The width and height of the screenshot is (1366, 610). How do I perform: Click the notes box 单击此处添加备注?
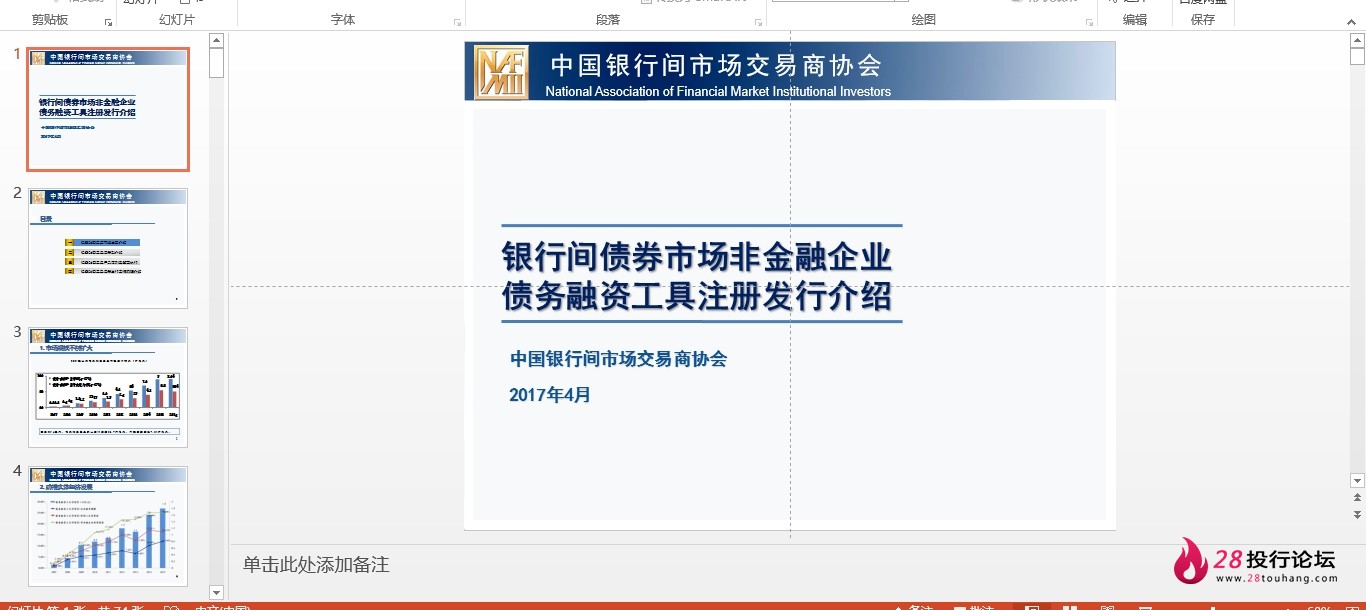[x=316, y=565]
